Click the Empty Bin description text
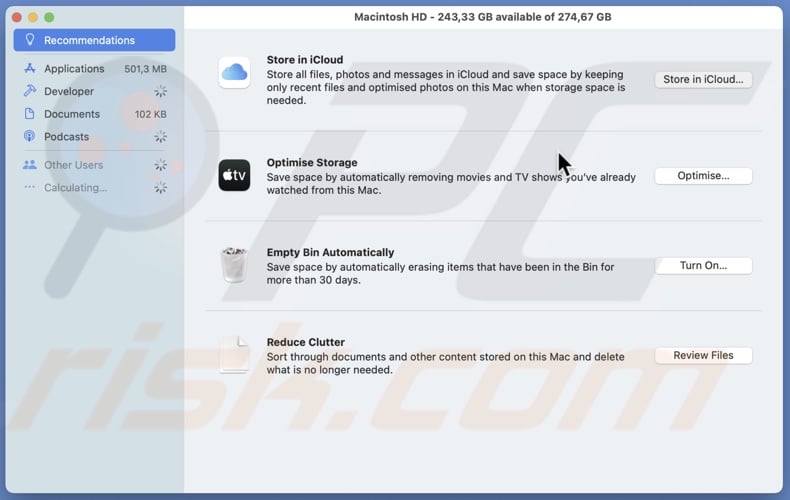This screenshot has width=790, height=500. 440,273
